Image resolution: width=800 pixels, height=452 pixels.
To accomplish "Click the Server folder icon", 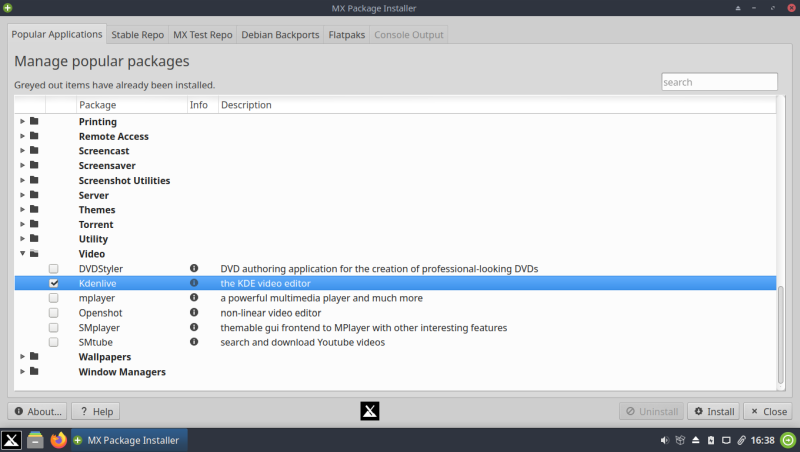I will [34, 195].
